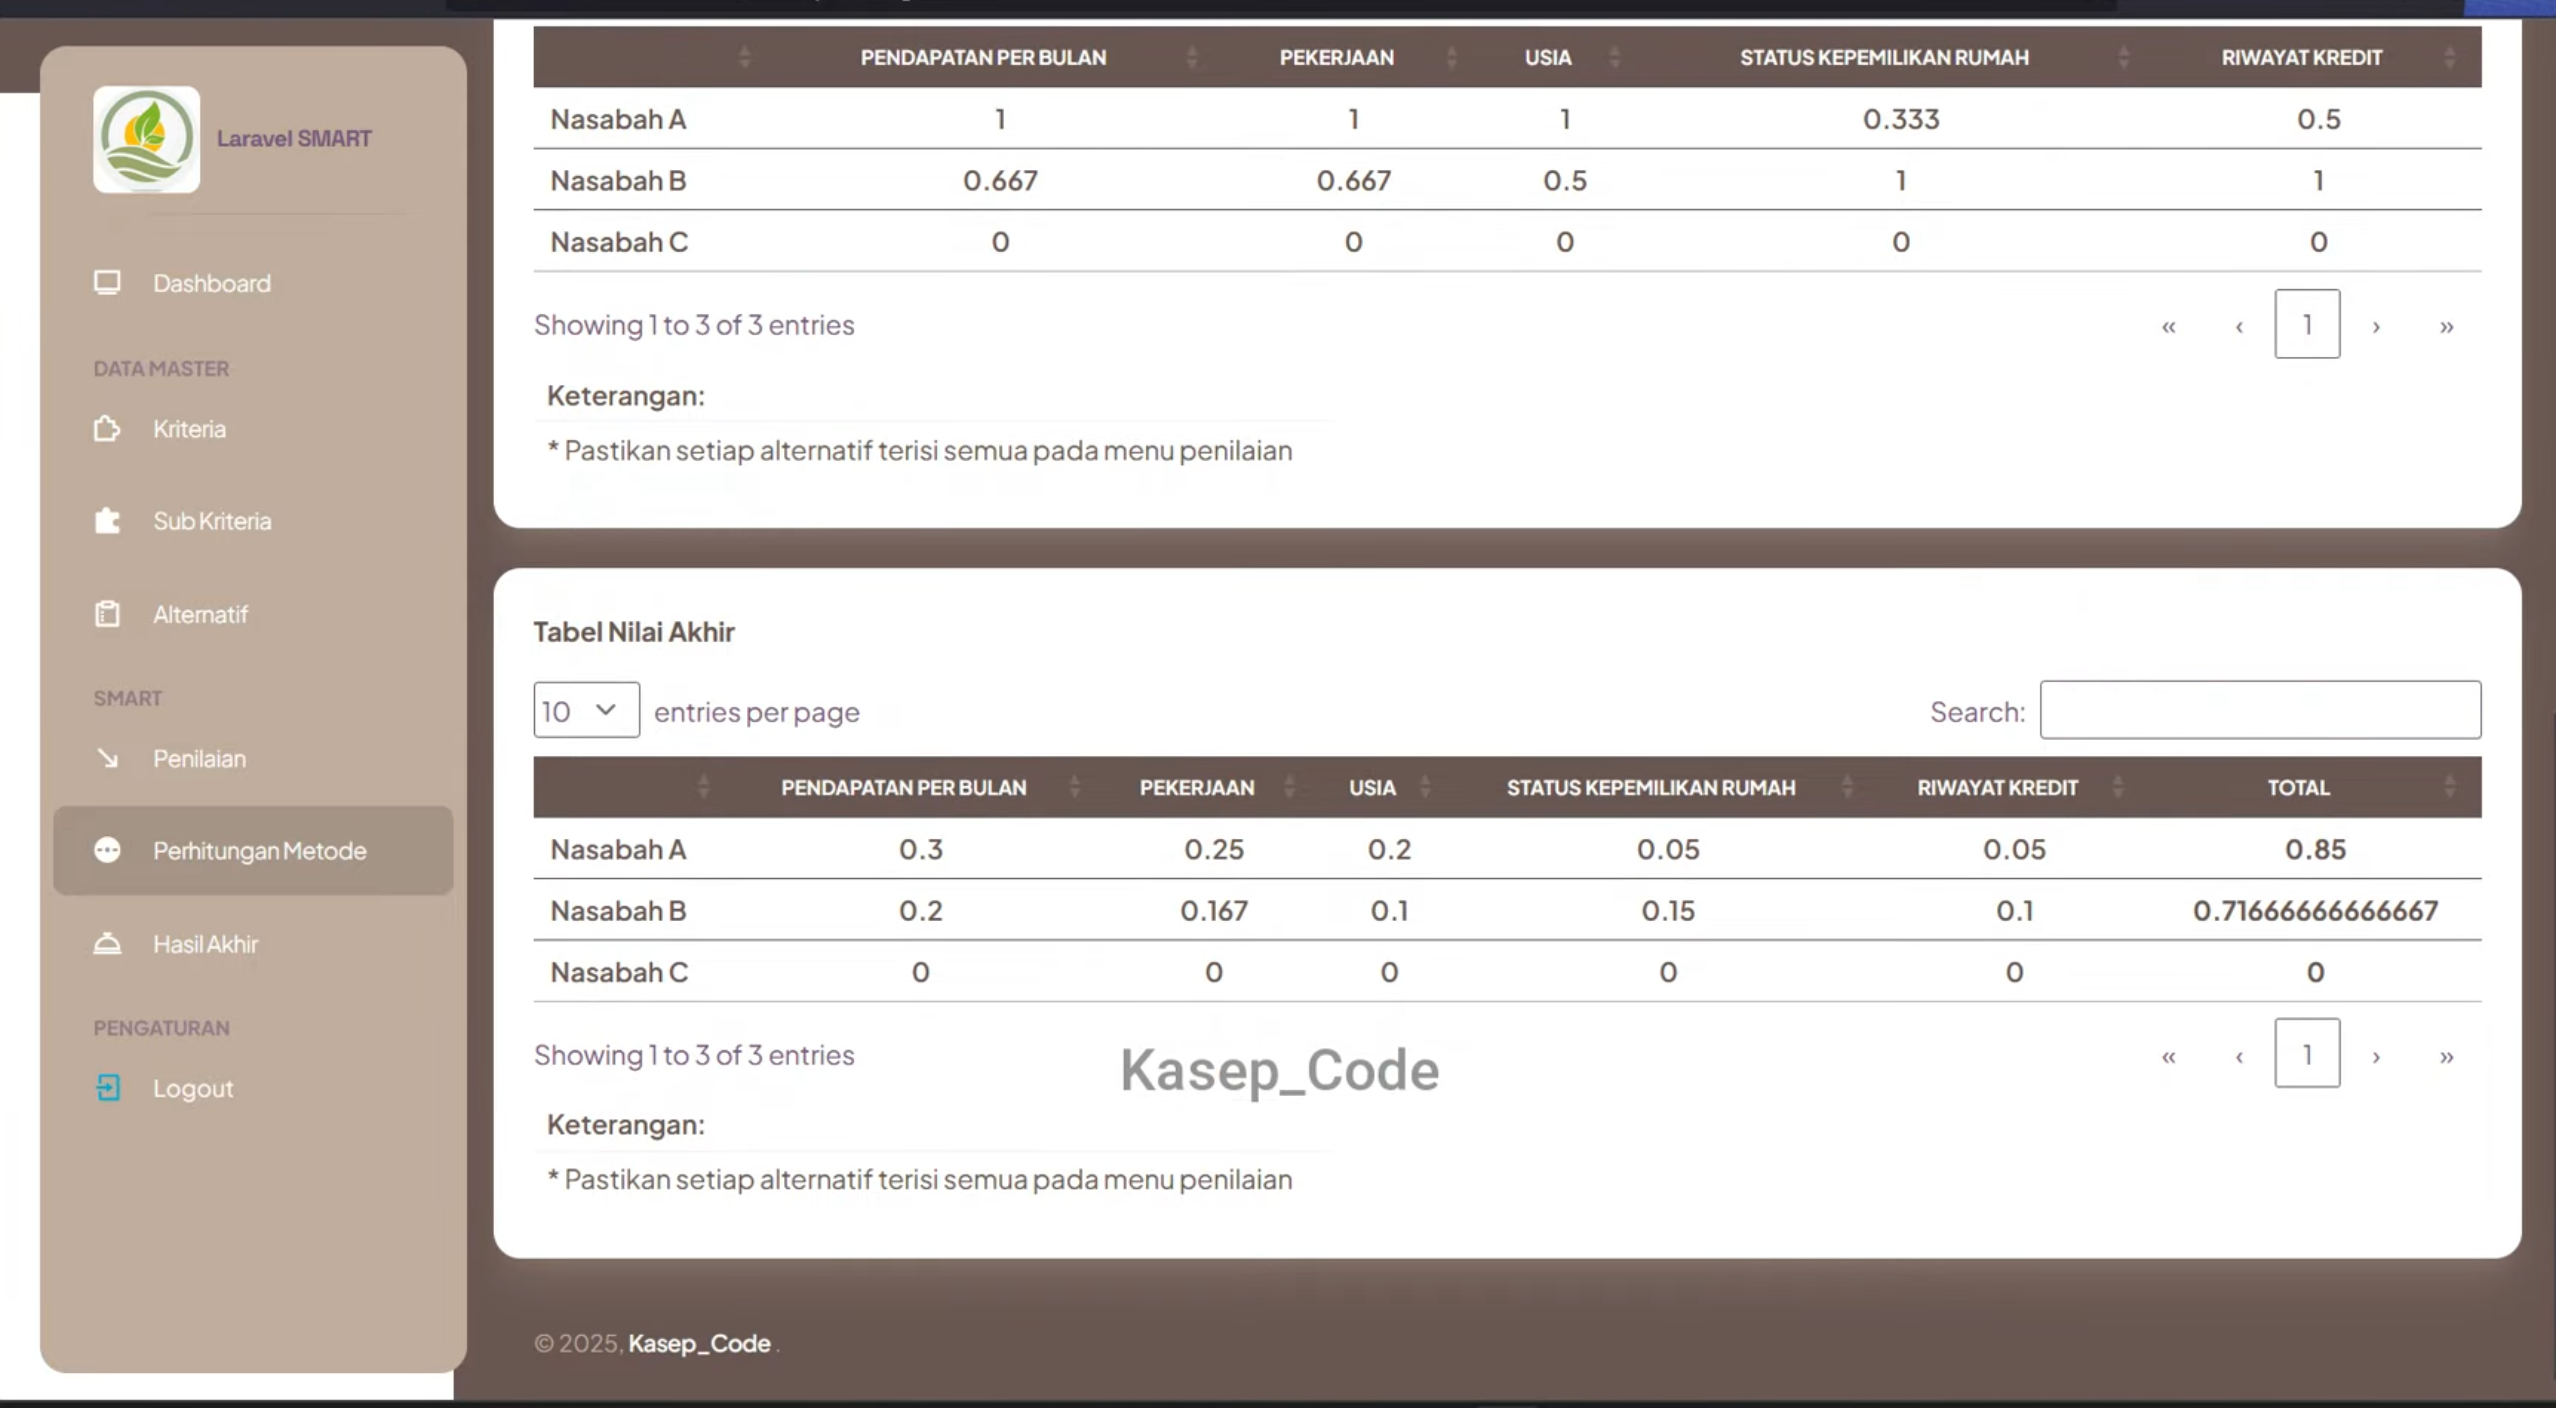2556x1408 pixels.
Task: Select the total value 0.71666666666667
Action: tap(2315, 910)
